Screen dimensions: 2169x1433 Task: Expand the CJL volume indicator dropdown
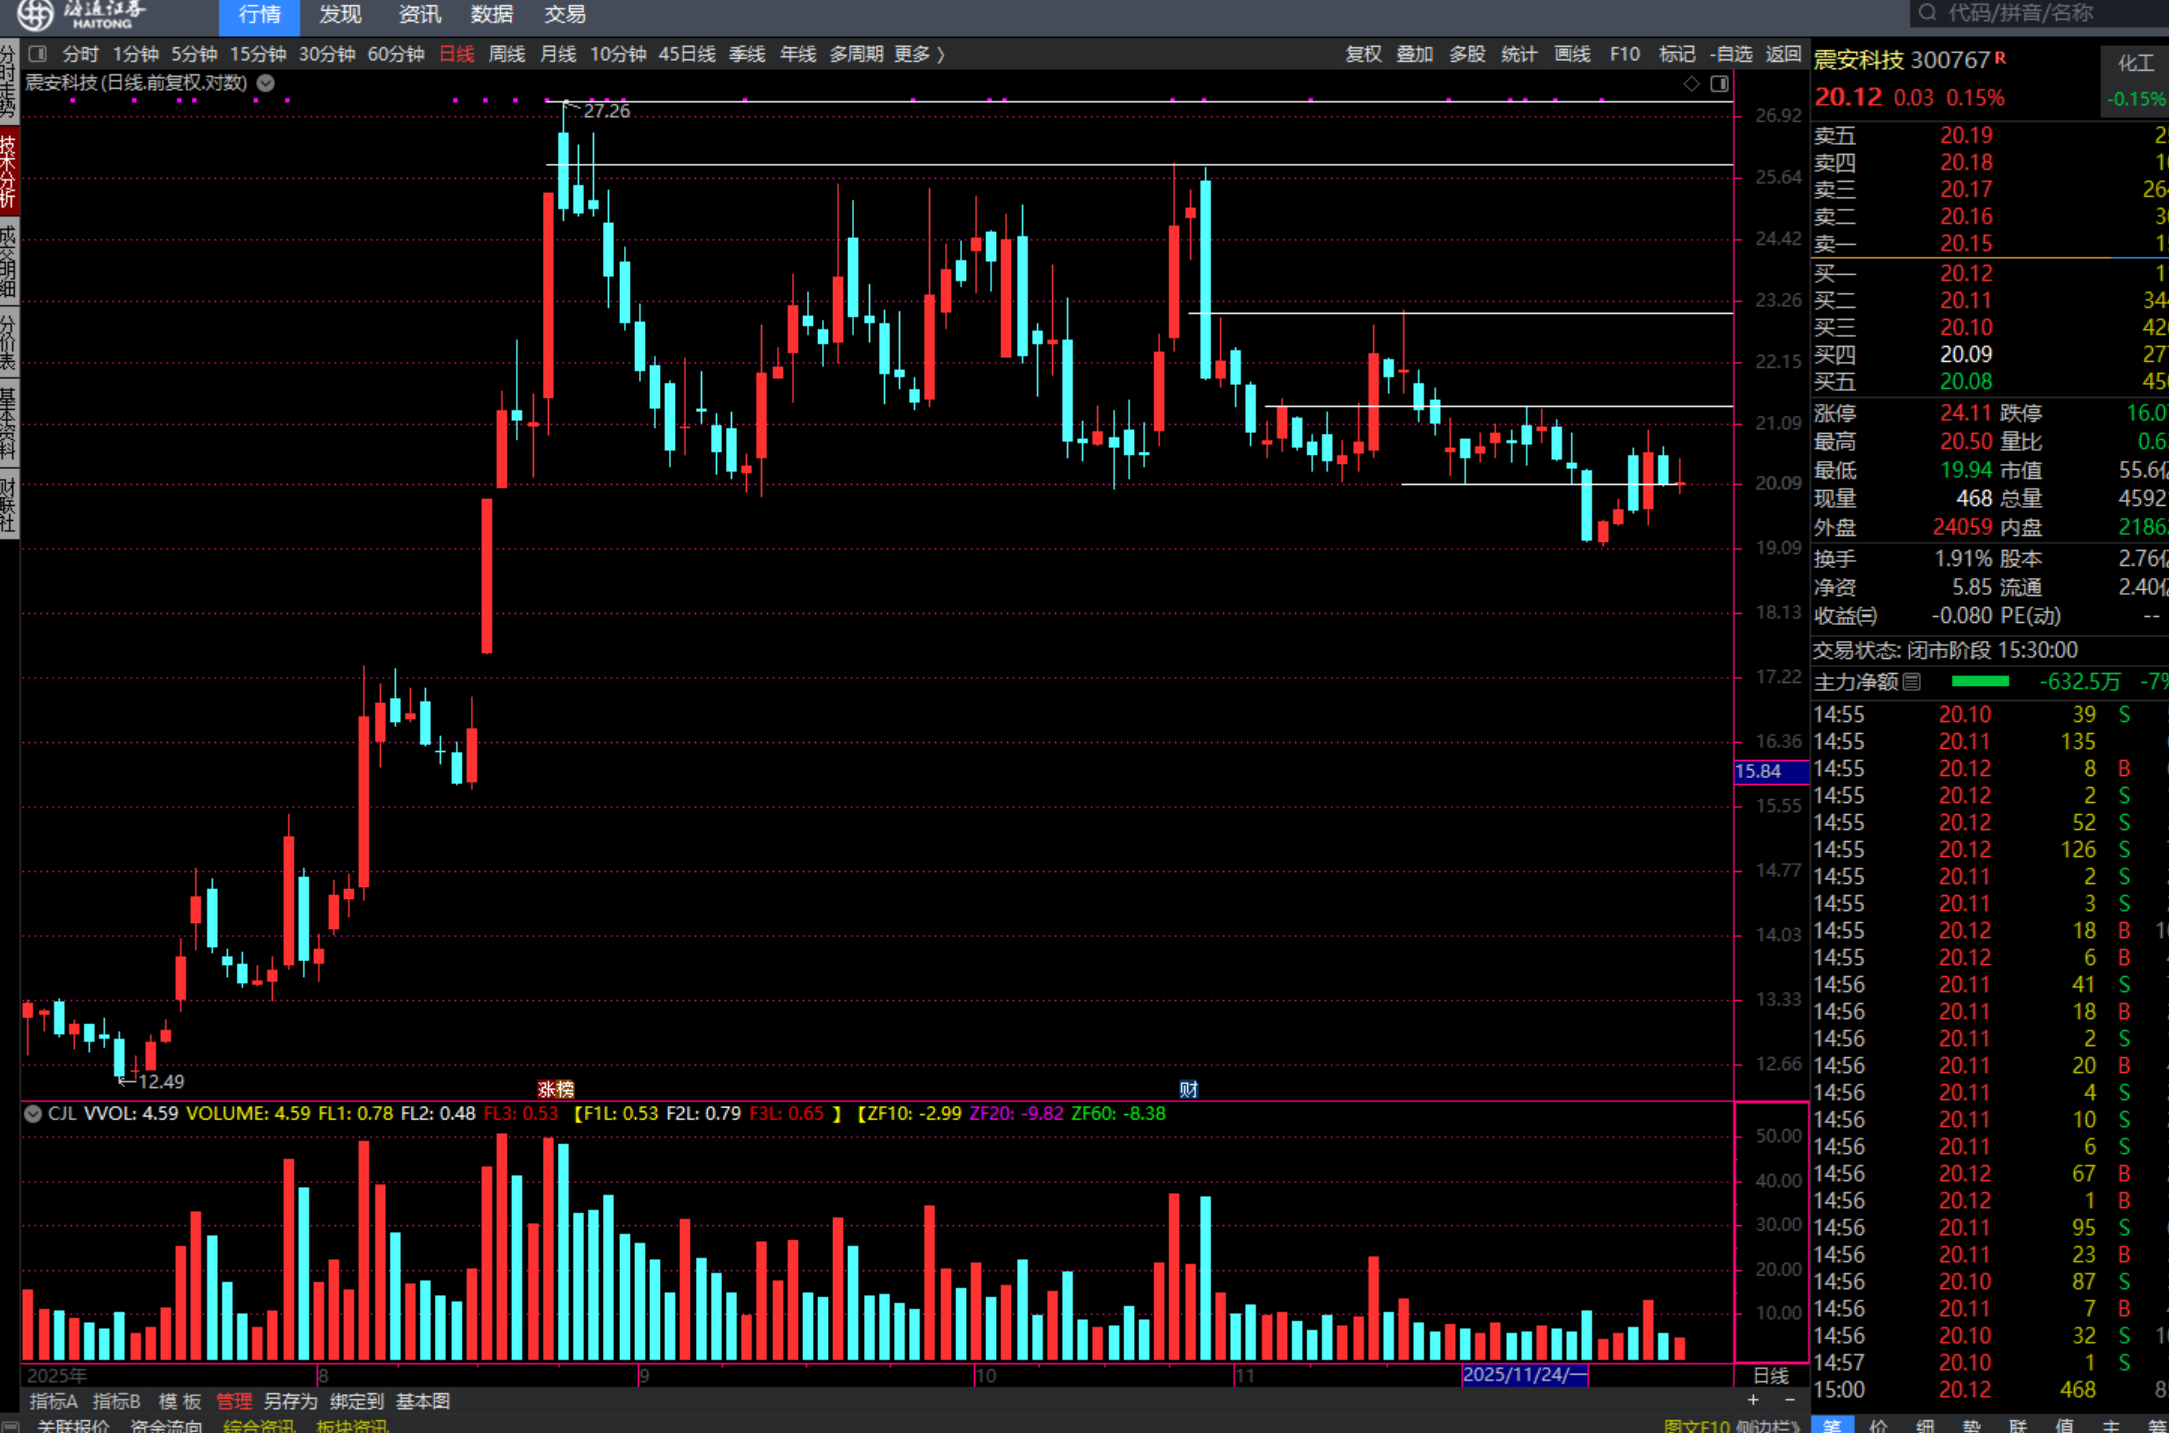33,1113
